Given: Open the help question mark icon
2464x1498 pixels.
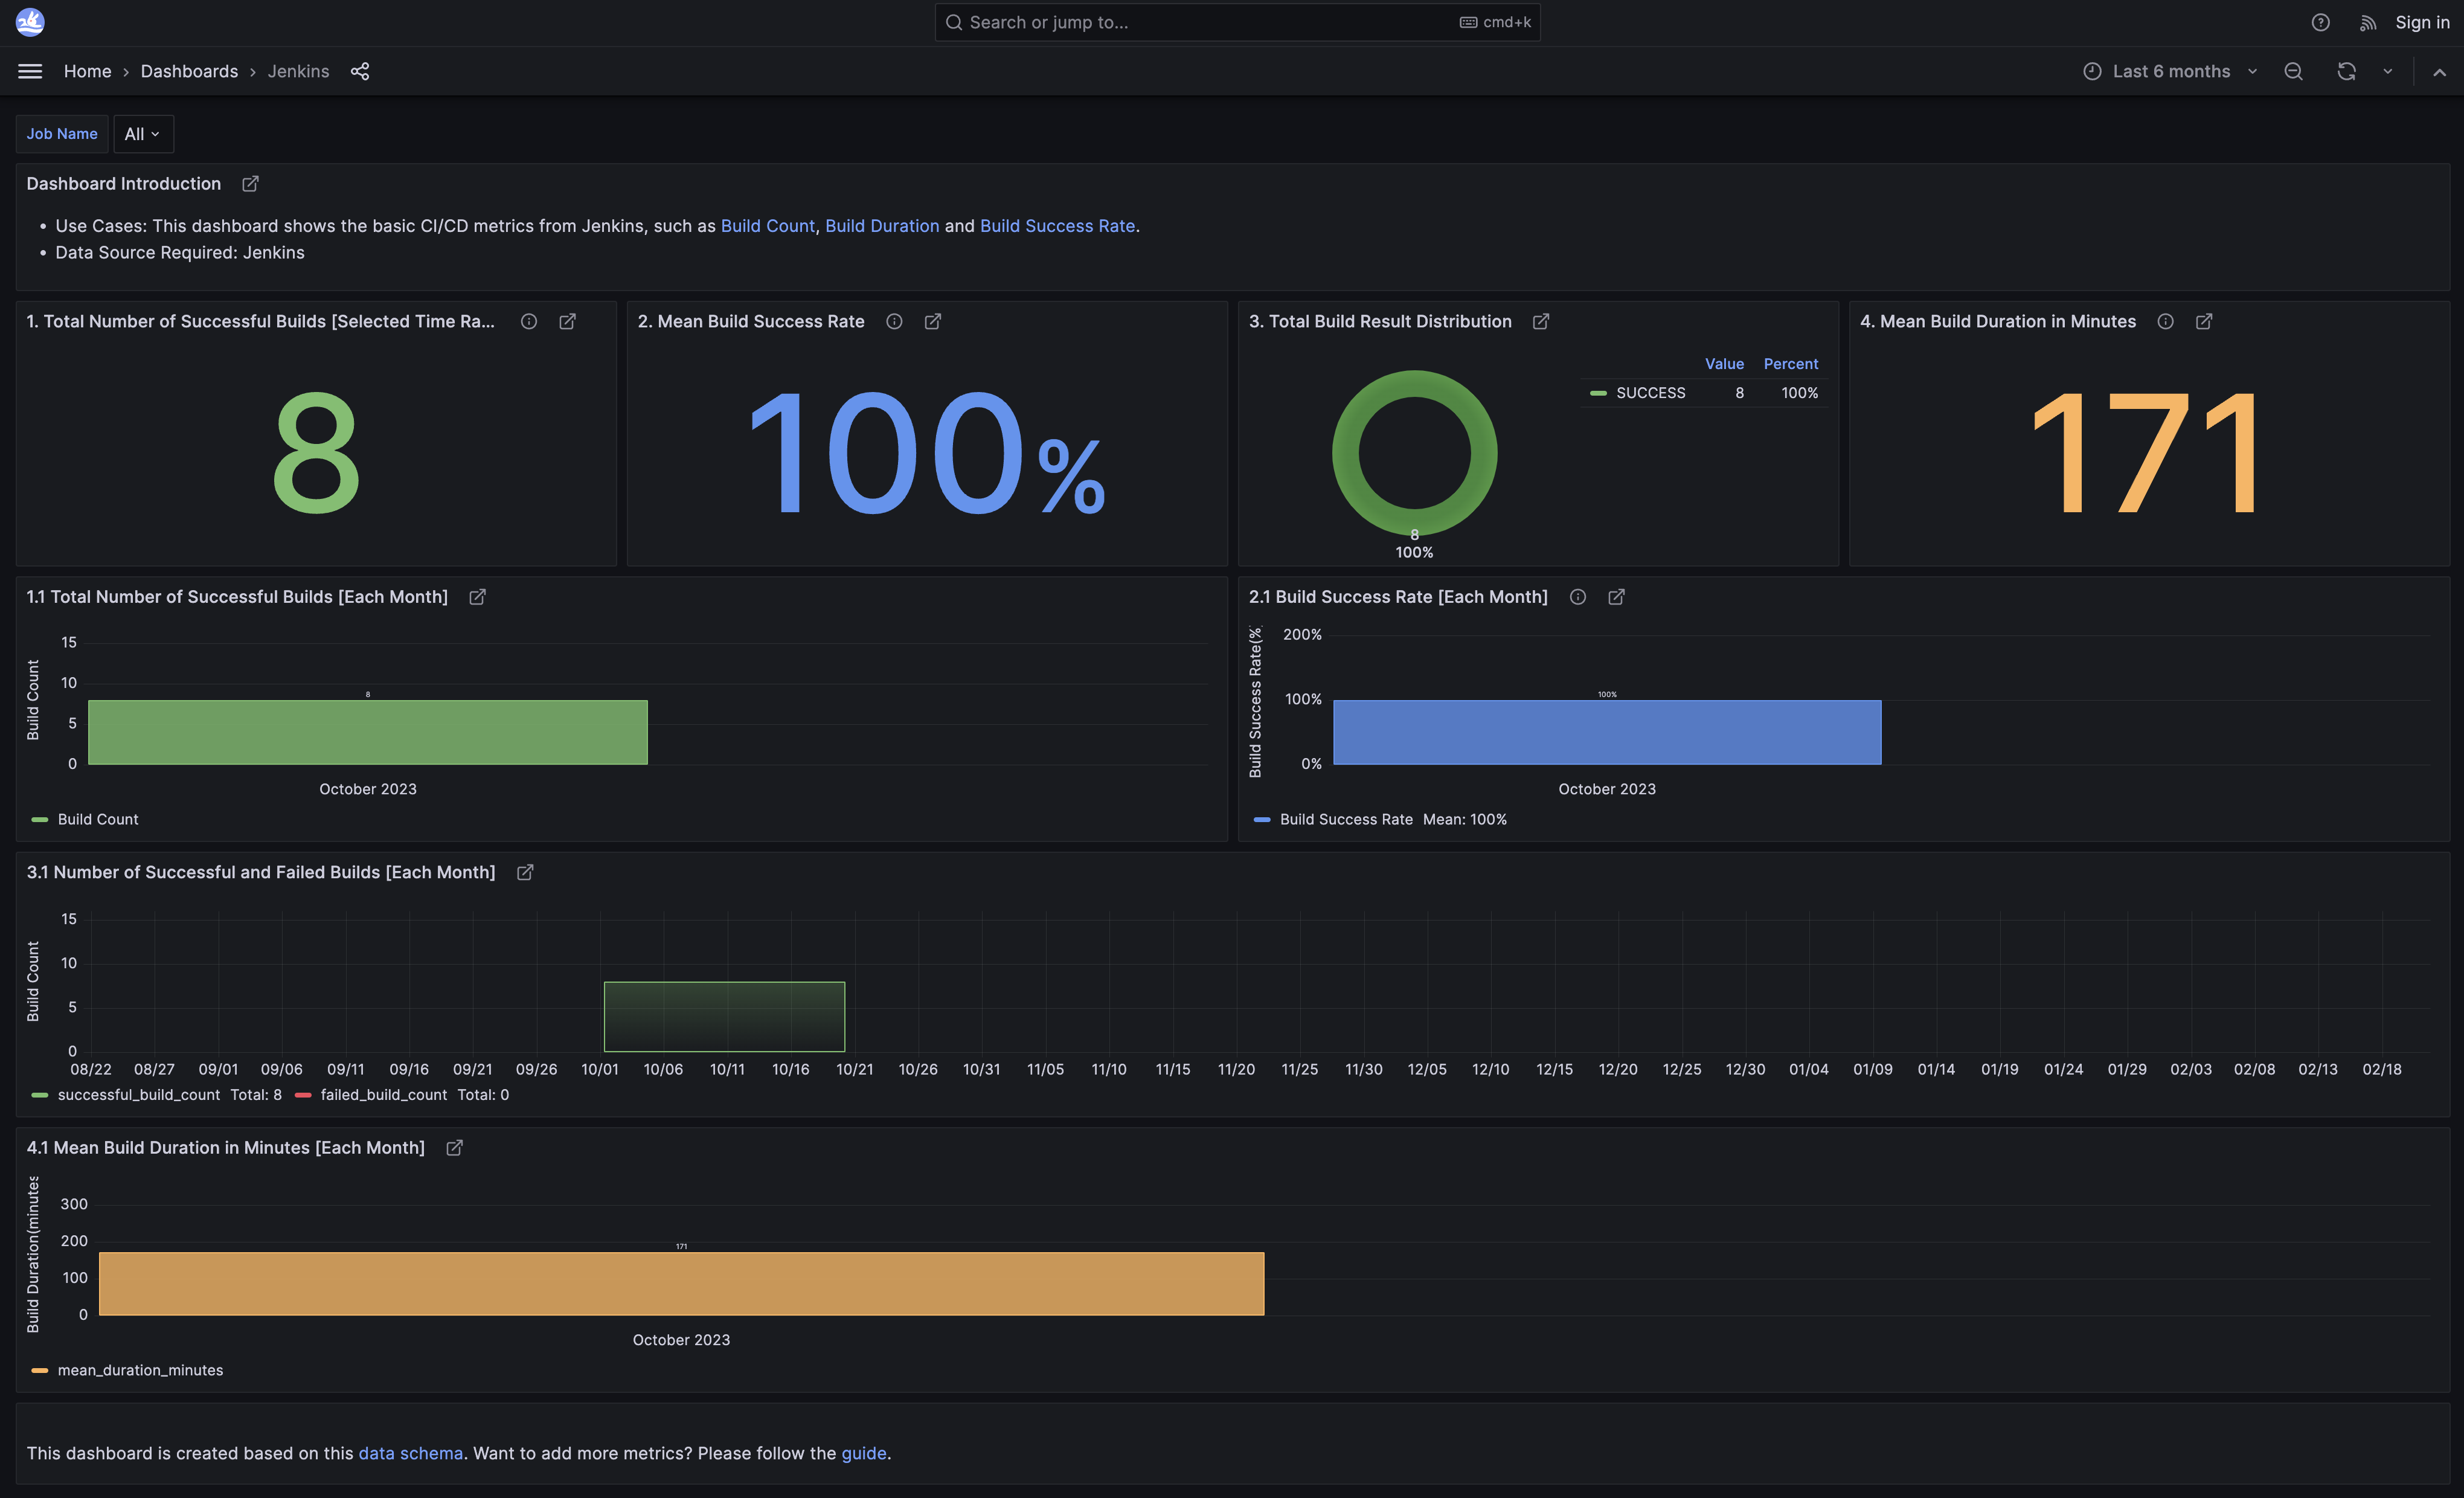Looking at the screenshot, I should (2320, 22).
